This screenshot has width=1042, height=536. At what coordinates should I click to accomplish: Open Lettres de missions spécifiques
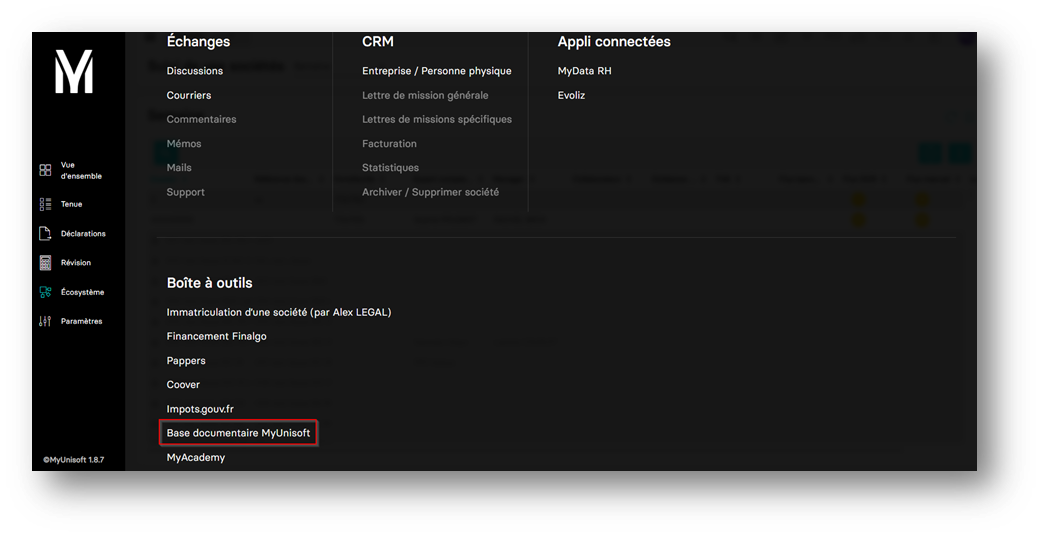pos(437,120)
